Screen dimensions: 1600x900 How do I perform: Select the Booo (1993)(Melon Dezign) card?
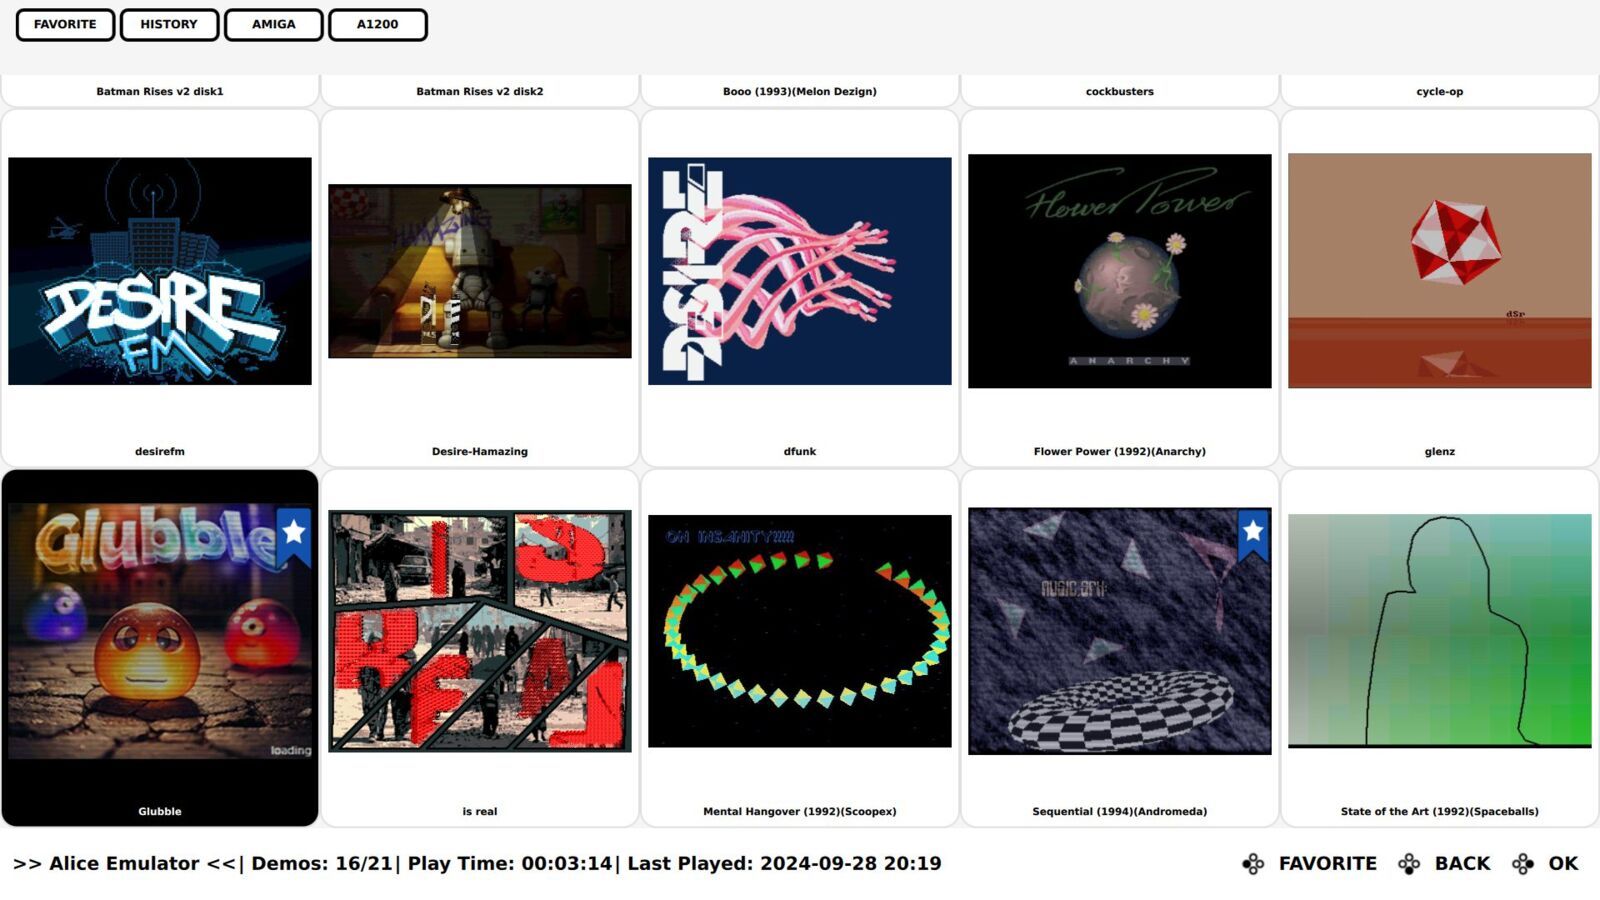tap(800, 91)
